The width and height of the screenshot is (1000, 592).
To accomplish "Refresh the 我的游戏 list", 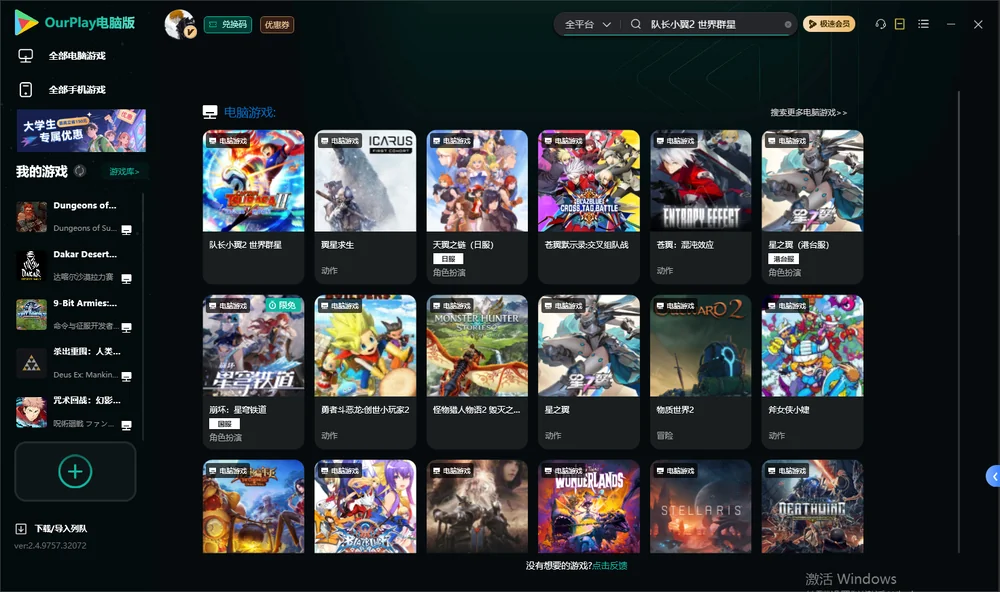I will point(80,171).
